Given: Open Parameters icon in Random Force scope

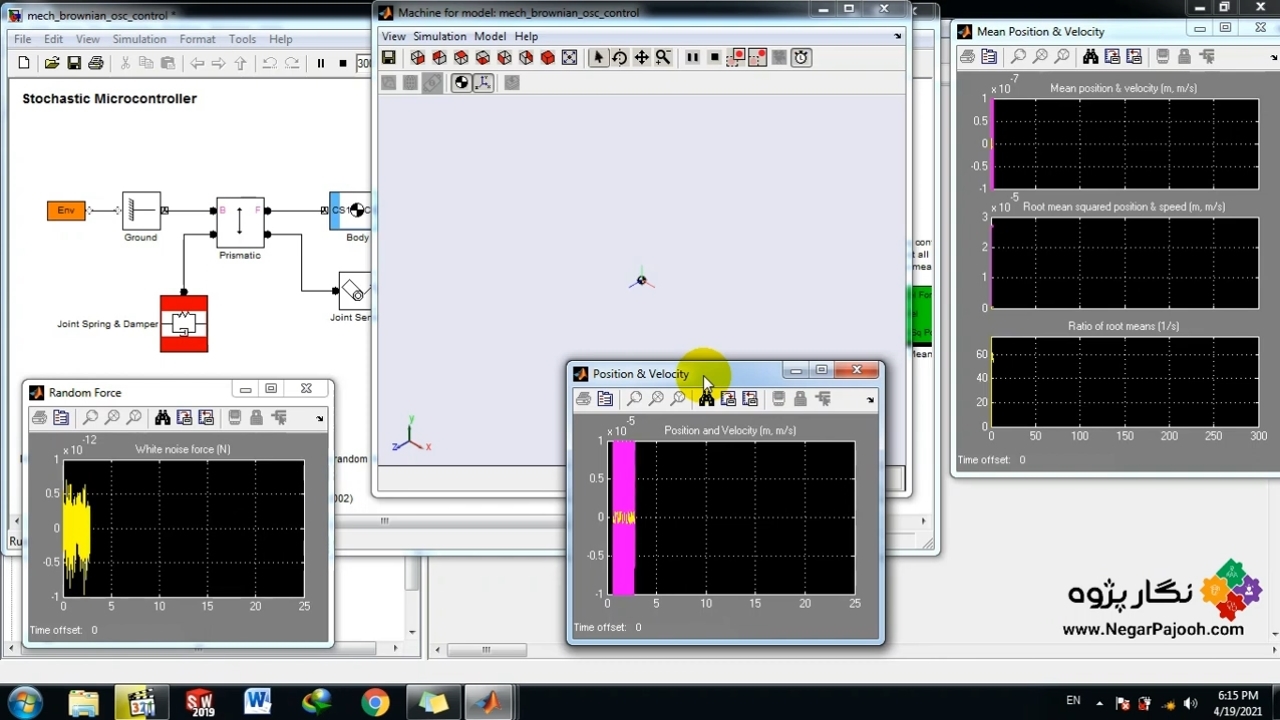Looking at the screenshot, I should (61, 418).
